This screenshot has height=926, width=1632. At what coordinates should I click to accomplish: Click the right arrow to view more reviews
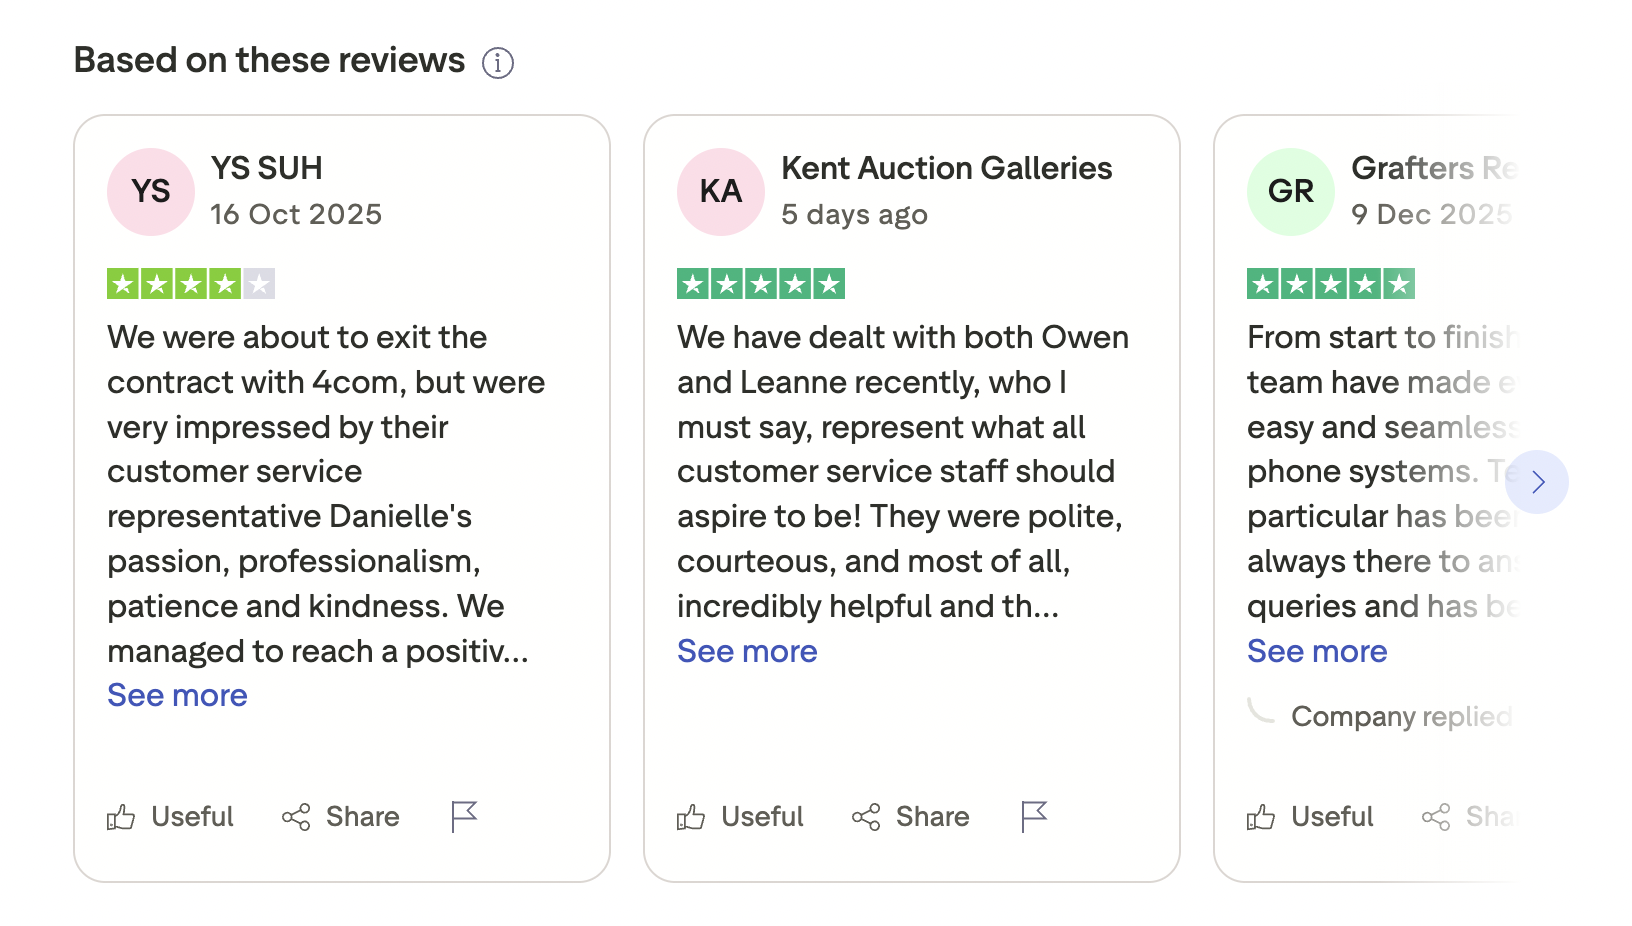(x=1538, y=482)
